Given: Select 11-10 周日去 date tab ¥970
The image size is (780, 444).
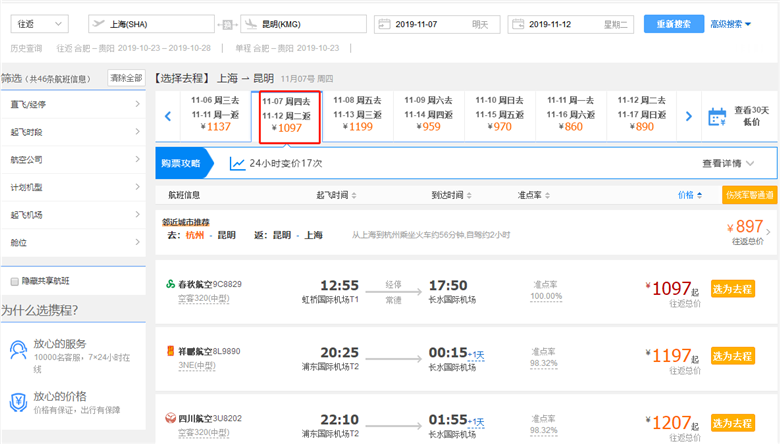Looking at the screenshot, I should click(499, 114).
